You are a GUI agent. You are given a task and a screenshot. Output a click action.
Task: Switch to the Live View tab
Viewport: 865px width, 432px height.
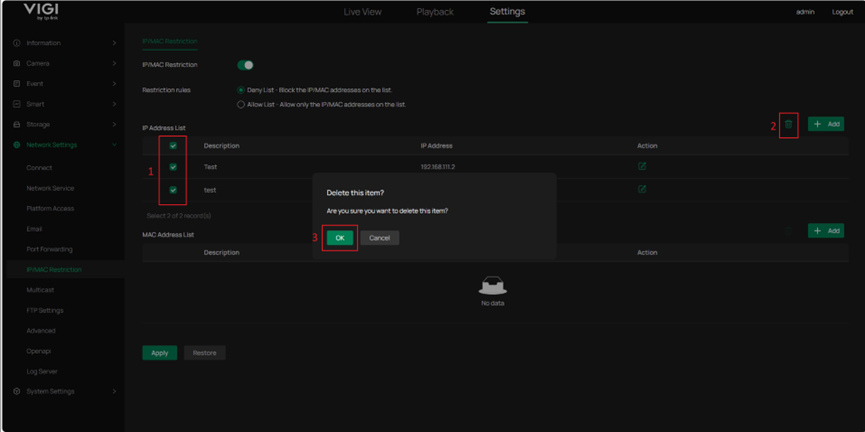[362, 12]
